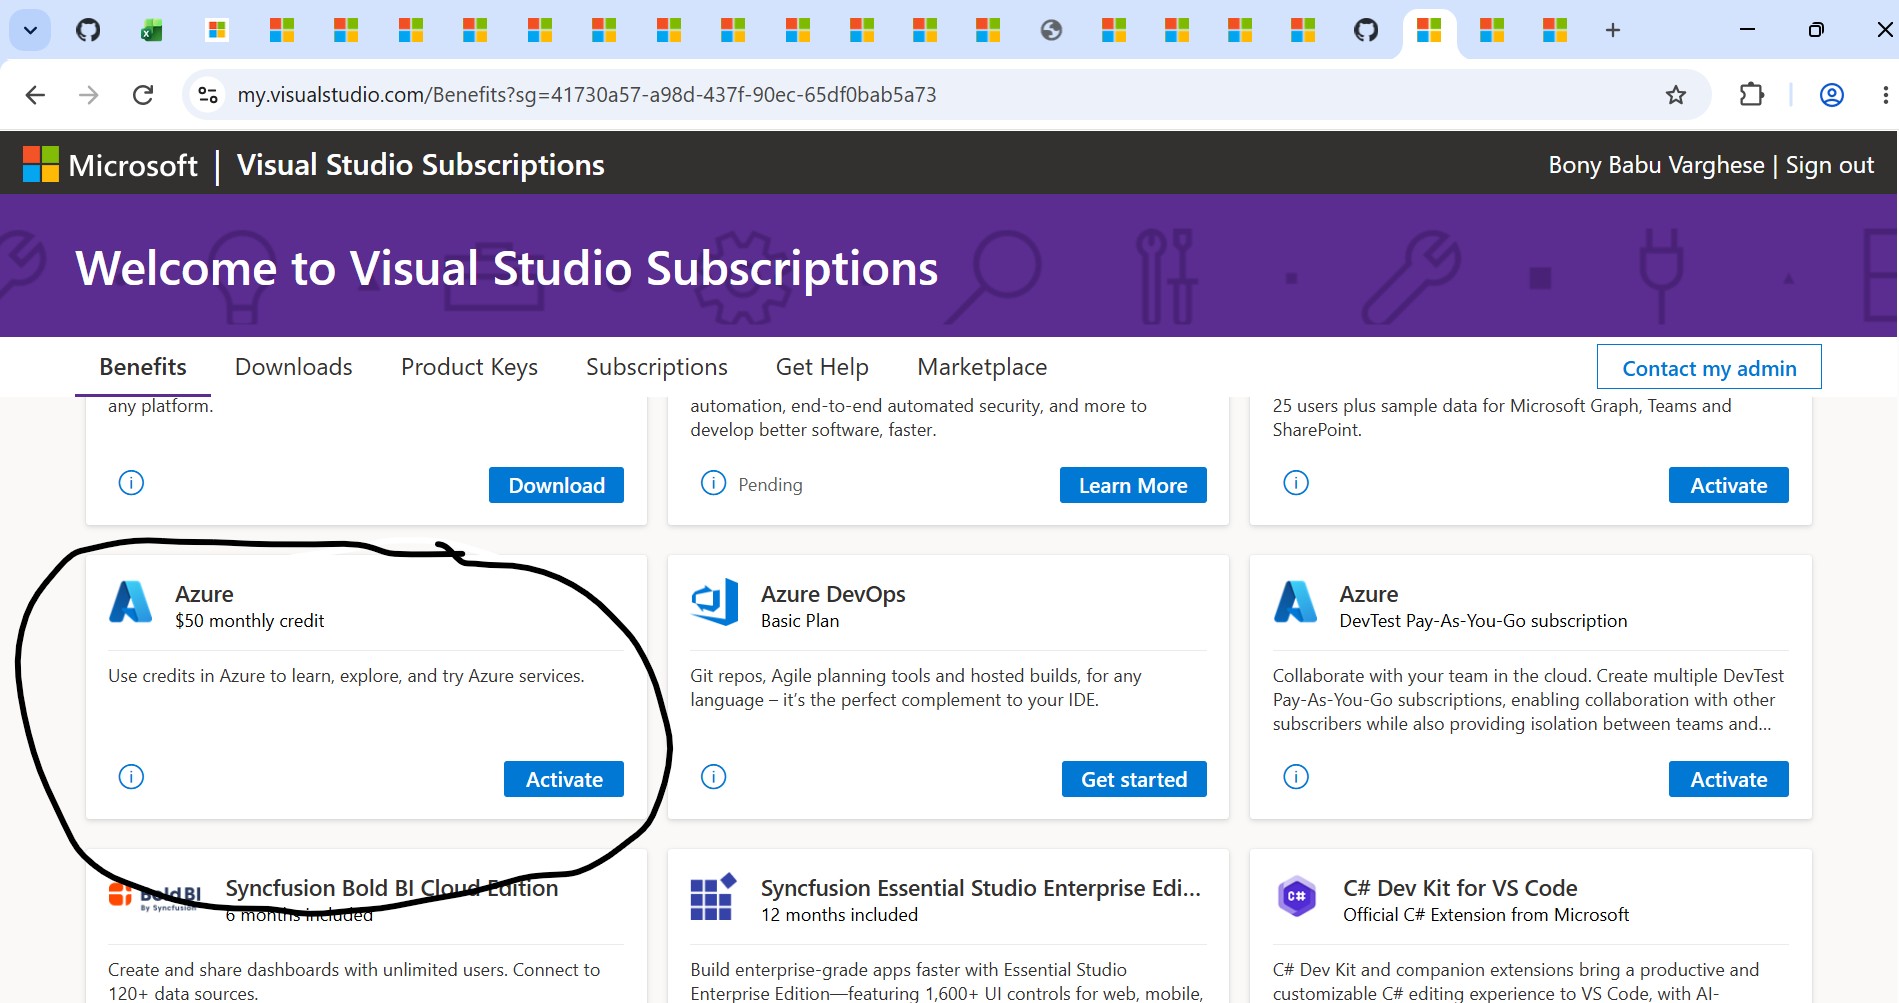This screenshot has width=1899, height=1003.
Task: Open the Chrome profile icon
Action: 1832,95
